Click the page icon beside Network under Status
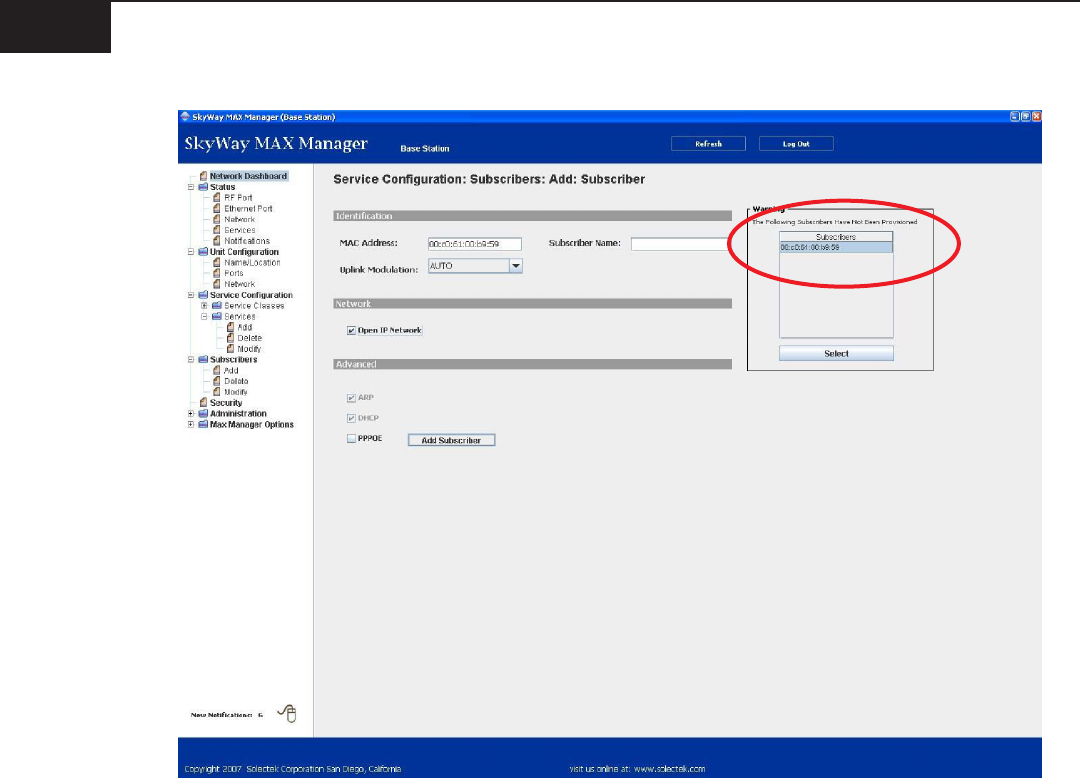Viewport: 1080px width, 778px height. 217,220
